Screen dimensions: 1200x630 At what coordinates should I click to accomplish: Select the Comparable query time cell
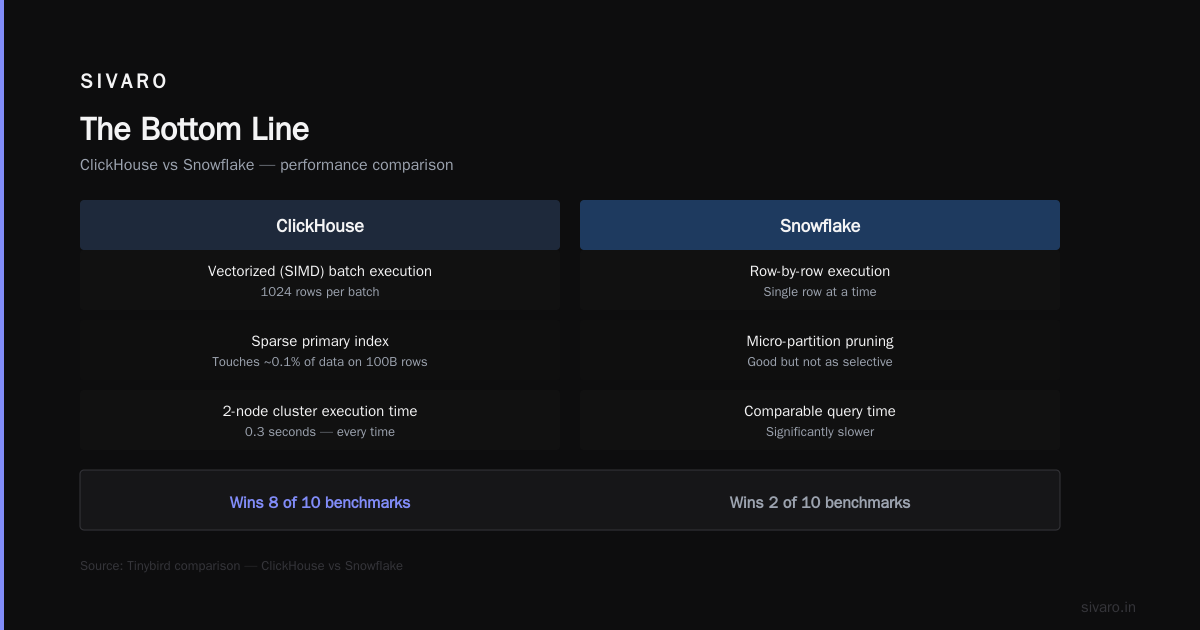820,420
